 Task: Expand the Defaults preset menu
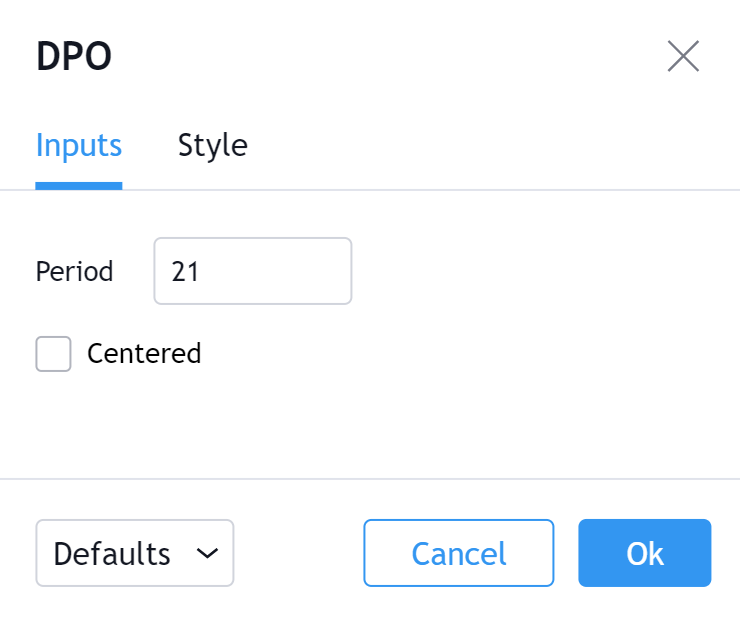point(134,553)
